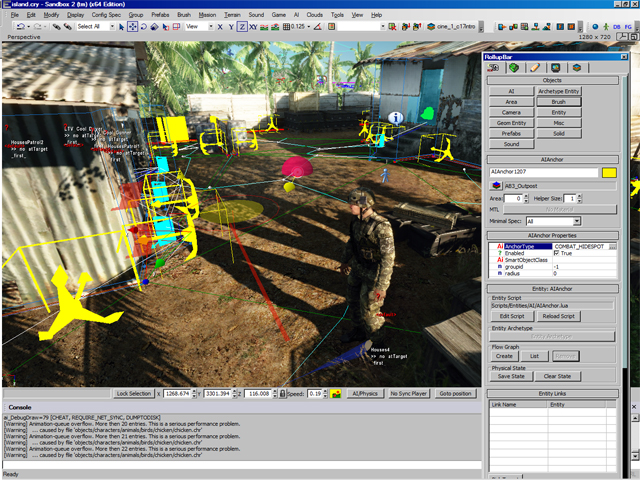Viewport: 640px width, 480px height.
Task: Click the AIAnchor1207 name field
Action: pyautogui.click(x=544, y=172)
